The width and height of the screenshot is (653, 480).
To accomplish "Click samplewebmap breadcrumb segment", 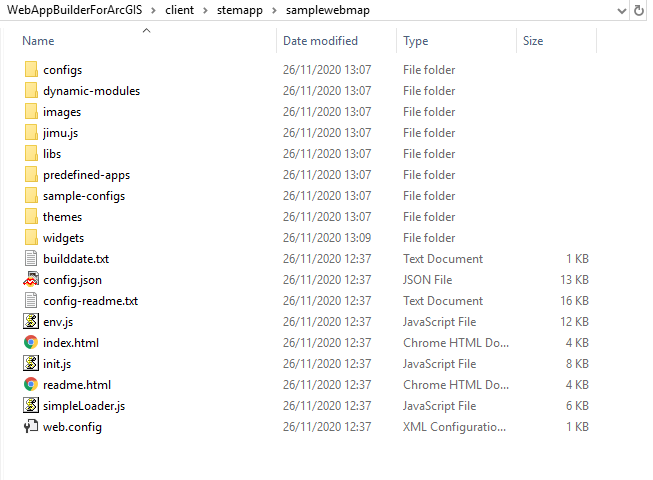I will (x=328, y=10).
